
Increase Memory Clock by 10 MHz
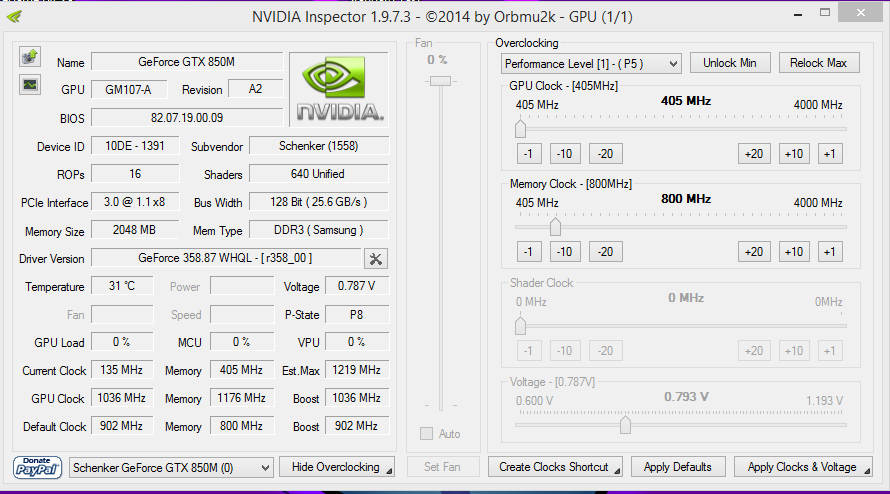[794, 252]
